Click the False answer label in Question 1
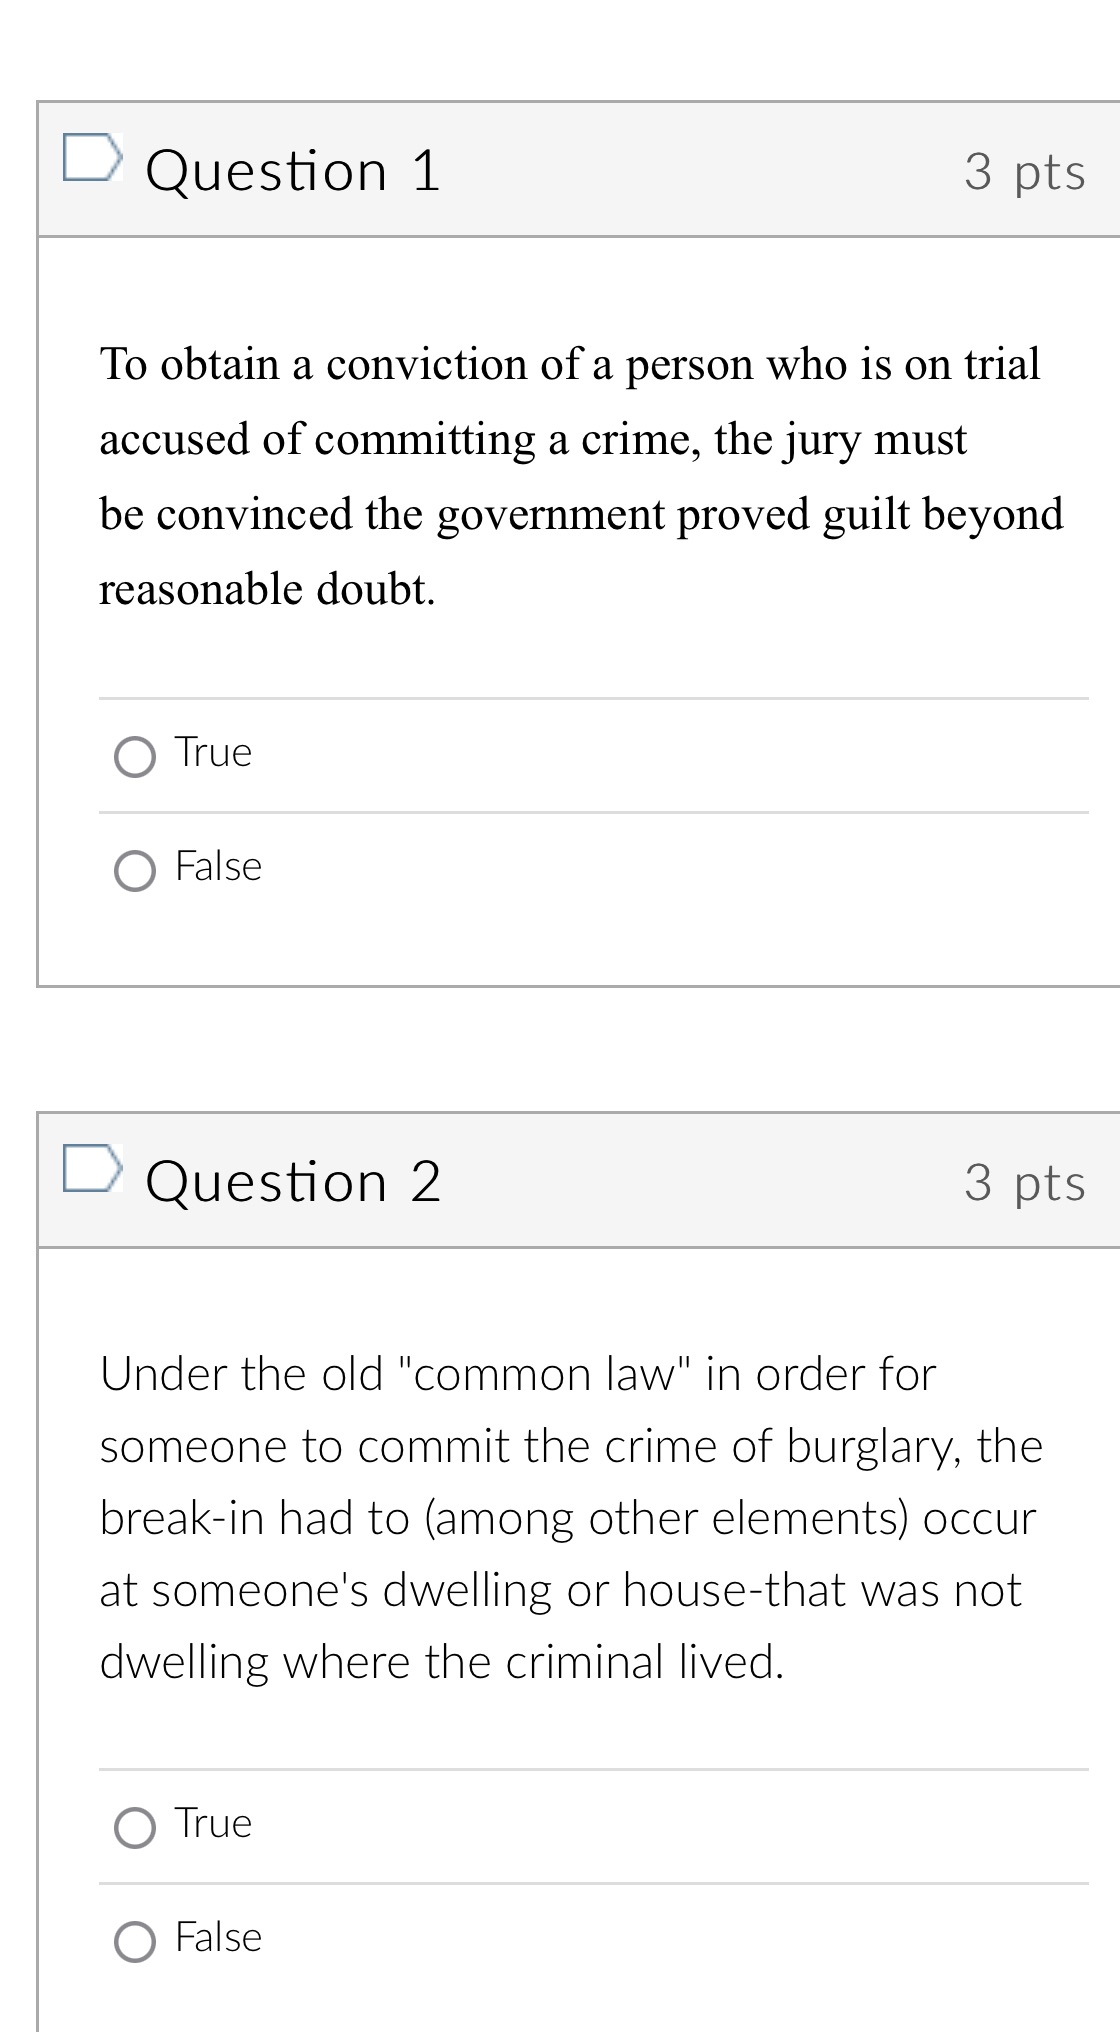 [218, 867]
